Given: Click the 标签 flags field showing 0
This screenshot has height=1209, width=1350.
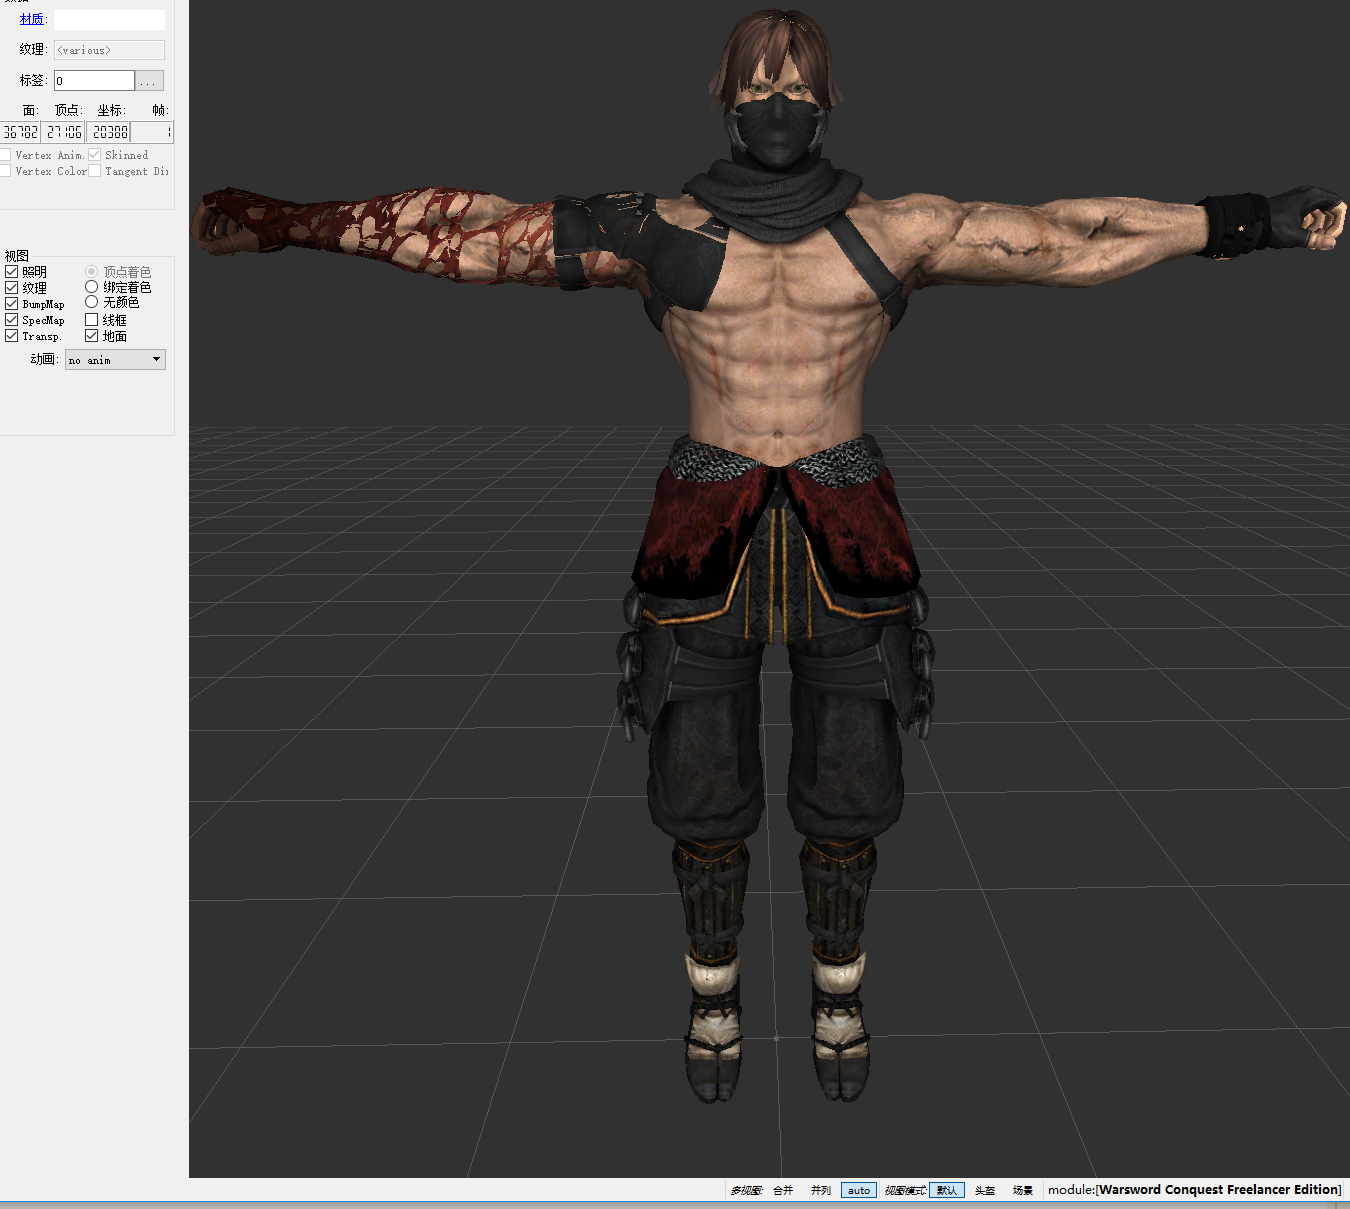Looking at the screenshot, I should tap(94, 81).
